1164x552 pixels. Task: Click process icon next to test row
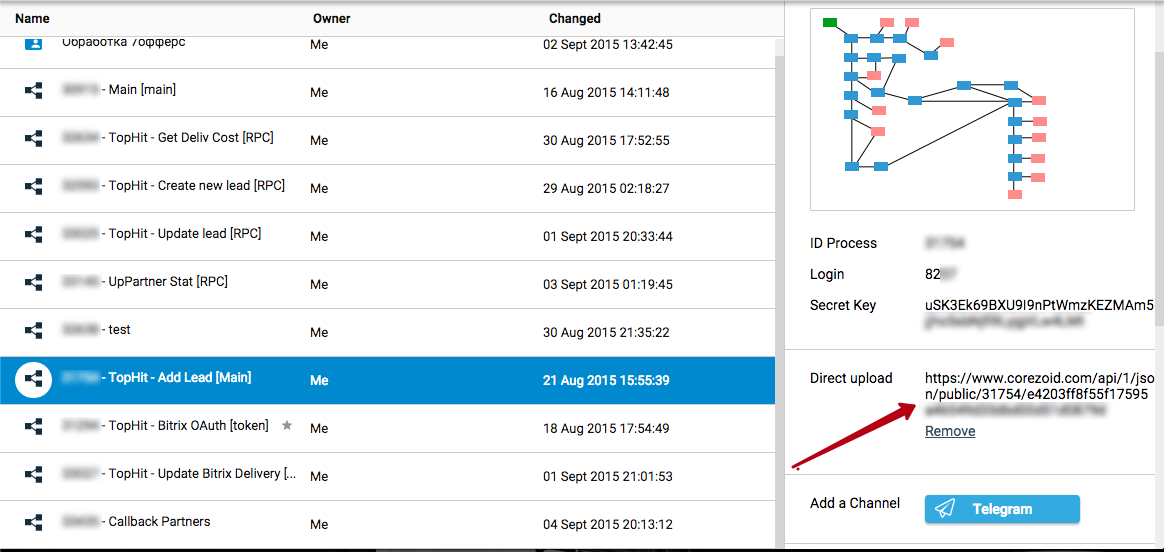[33, 330]
